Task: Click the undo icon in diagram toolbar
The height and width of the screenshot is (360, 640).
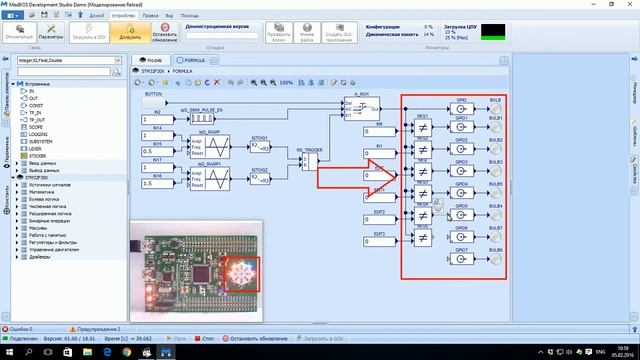Action: pyautogui.click(x=231, y=82)
